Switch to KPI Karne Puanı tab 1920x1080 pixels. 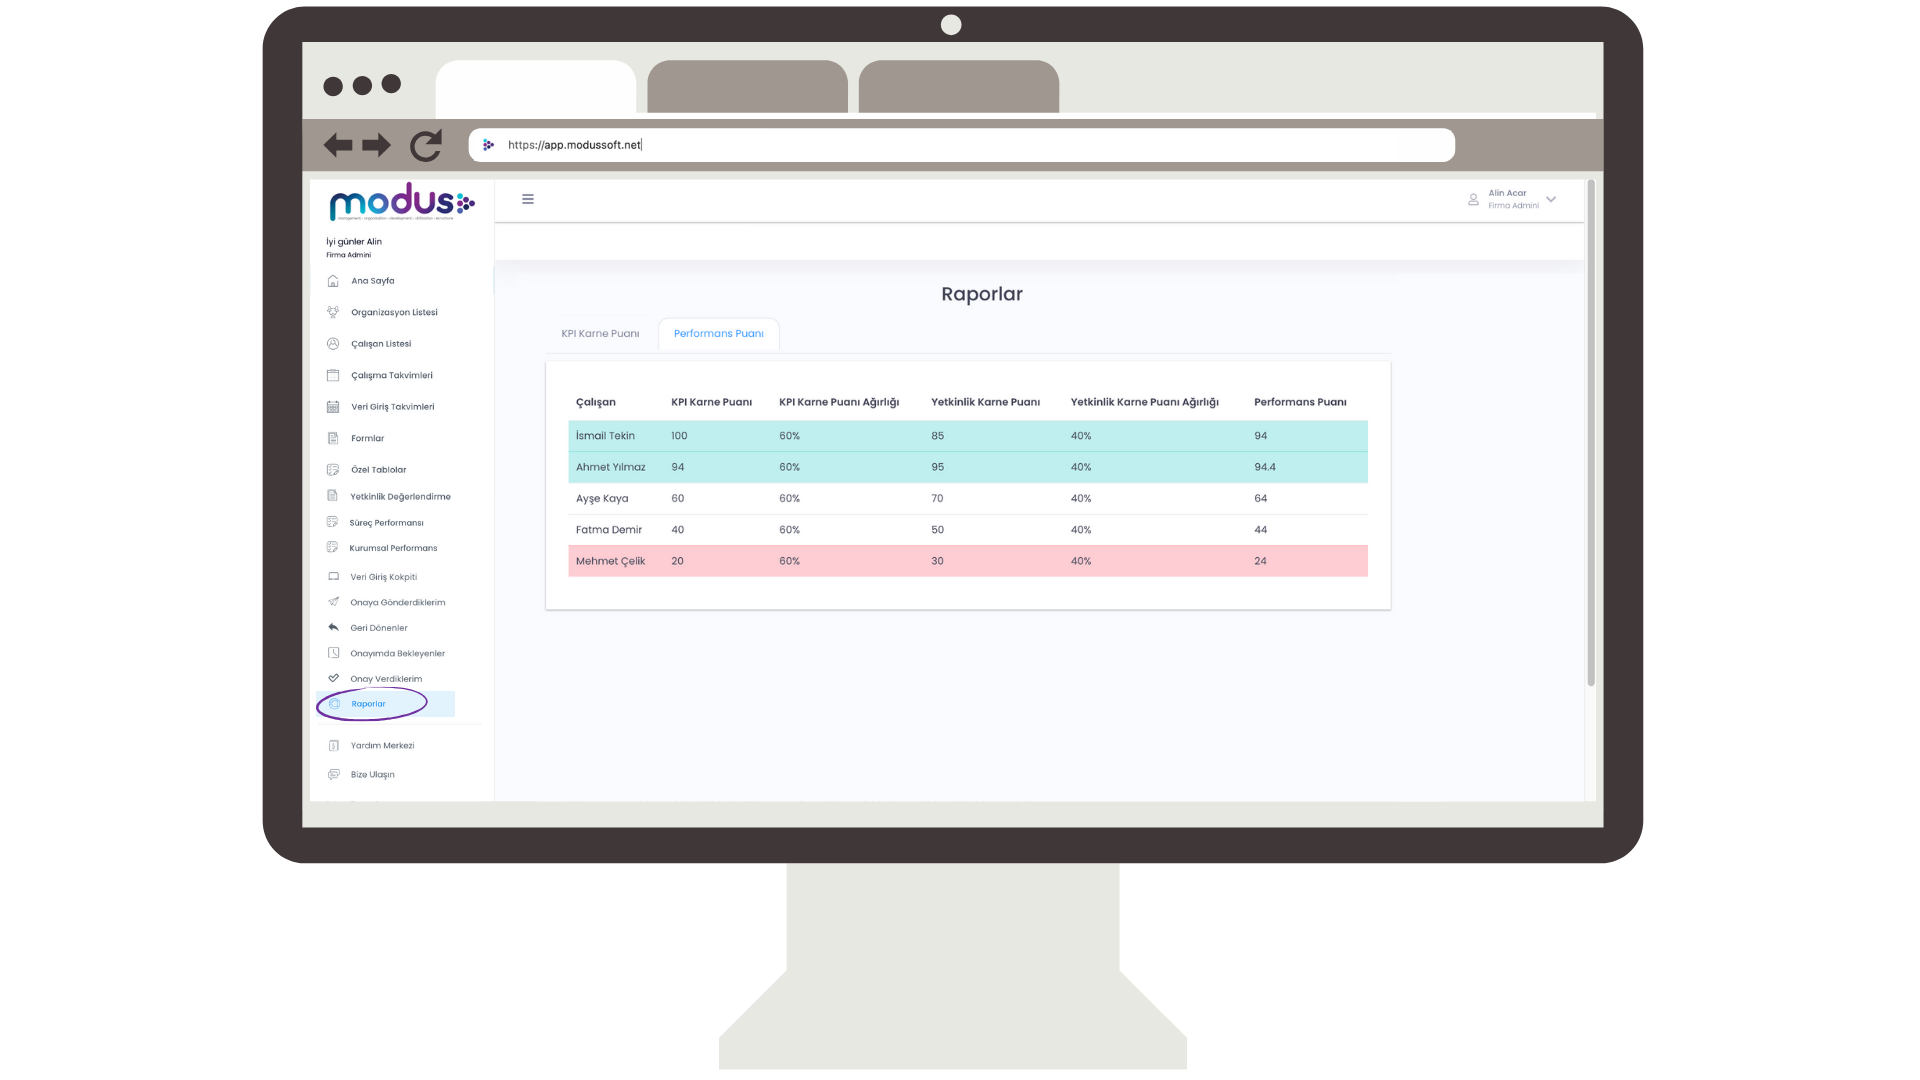[x=600, y=334]
